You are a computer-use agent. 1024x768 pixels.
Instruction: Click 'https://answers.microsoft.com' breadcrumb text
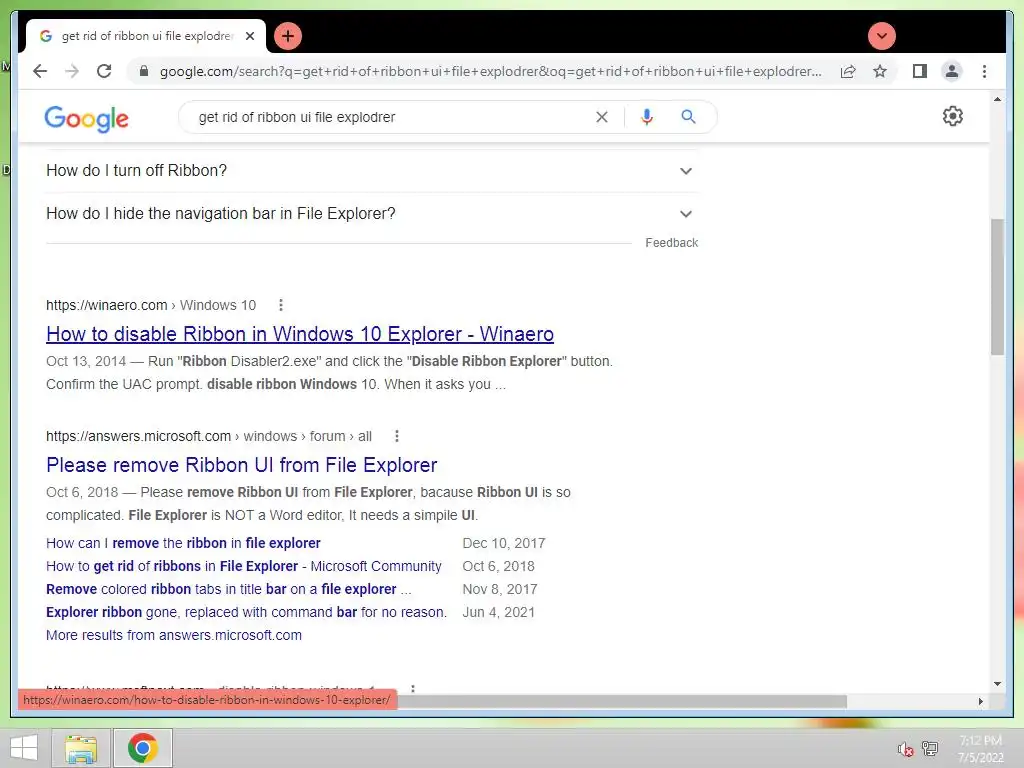138,436
